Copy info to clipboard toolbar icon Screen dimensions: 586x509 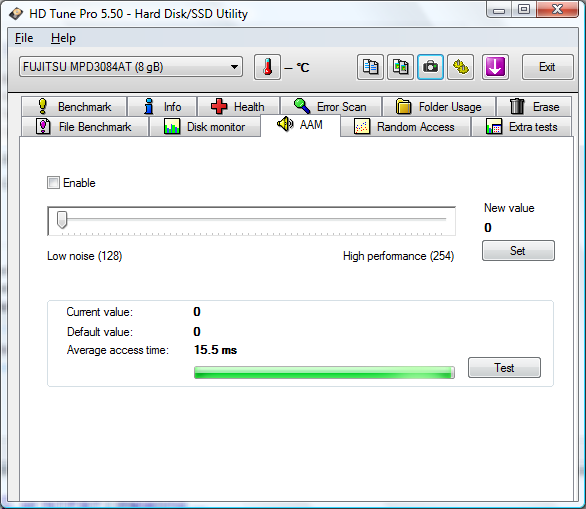click(x=370, y=67)
